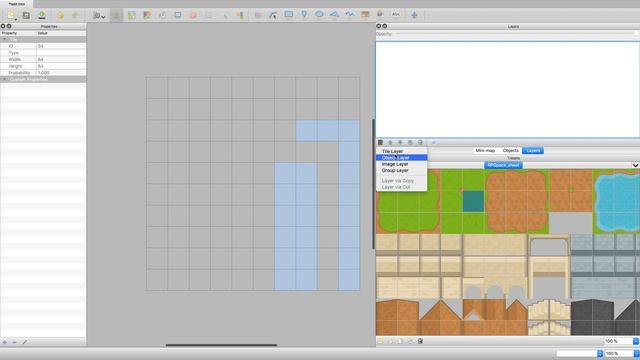The height and width of the screenshot is (360, 640).
Task: Choose Object Layer from the popup menu
Action: coord(402,158)
